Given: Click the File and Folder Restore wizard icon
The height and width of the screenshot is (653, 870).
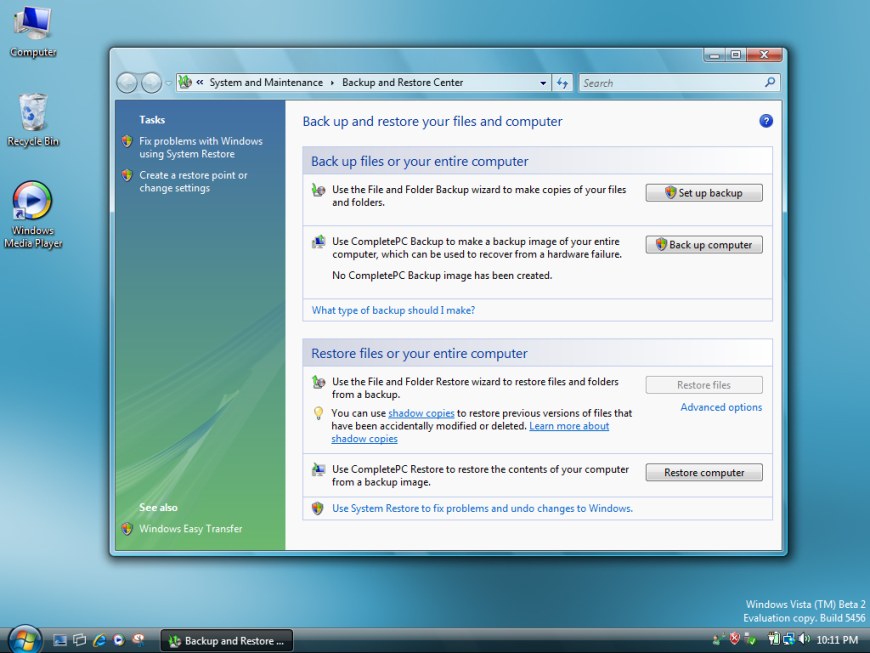Looking at the screenshot, I should point(318,382).
